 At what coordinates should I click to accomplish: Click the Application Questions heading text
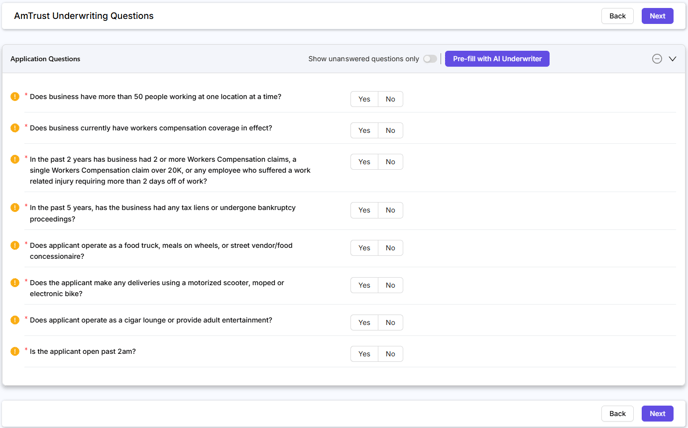[45, 59]
